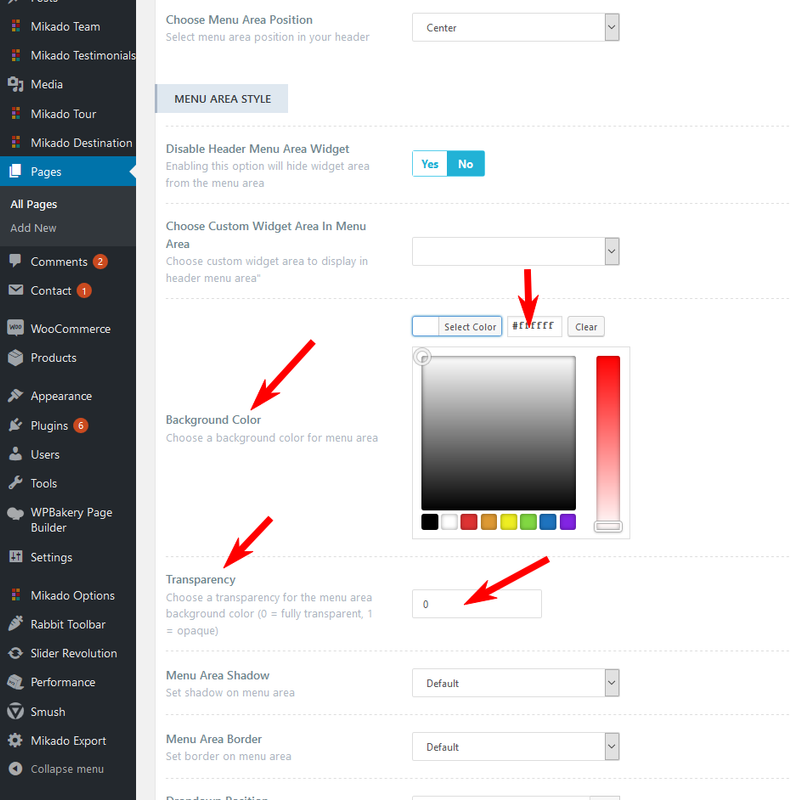Click the Mikado Team sidebar icon
This screenshot has height=800, width=791.
pos(16,26)
